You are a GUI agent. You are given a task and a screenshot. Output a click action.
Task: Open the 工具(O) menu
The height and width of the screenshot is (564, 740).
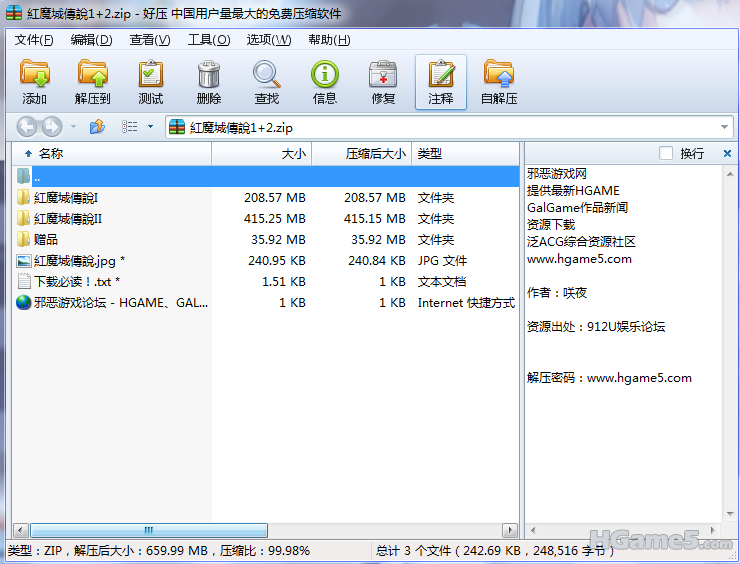[209, 40]
